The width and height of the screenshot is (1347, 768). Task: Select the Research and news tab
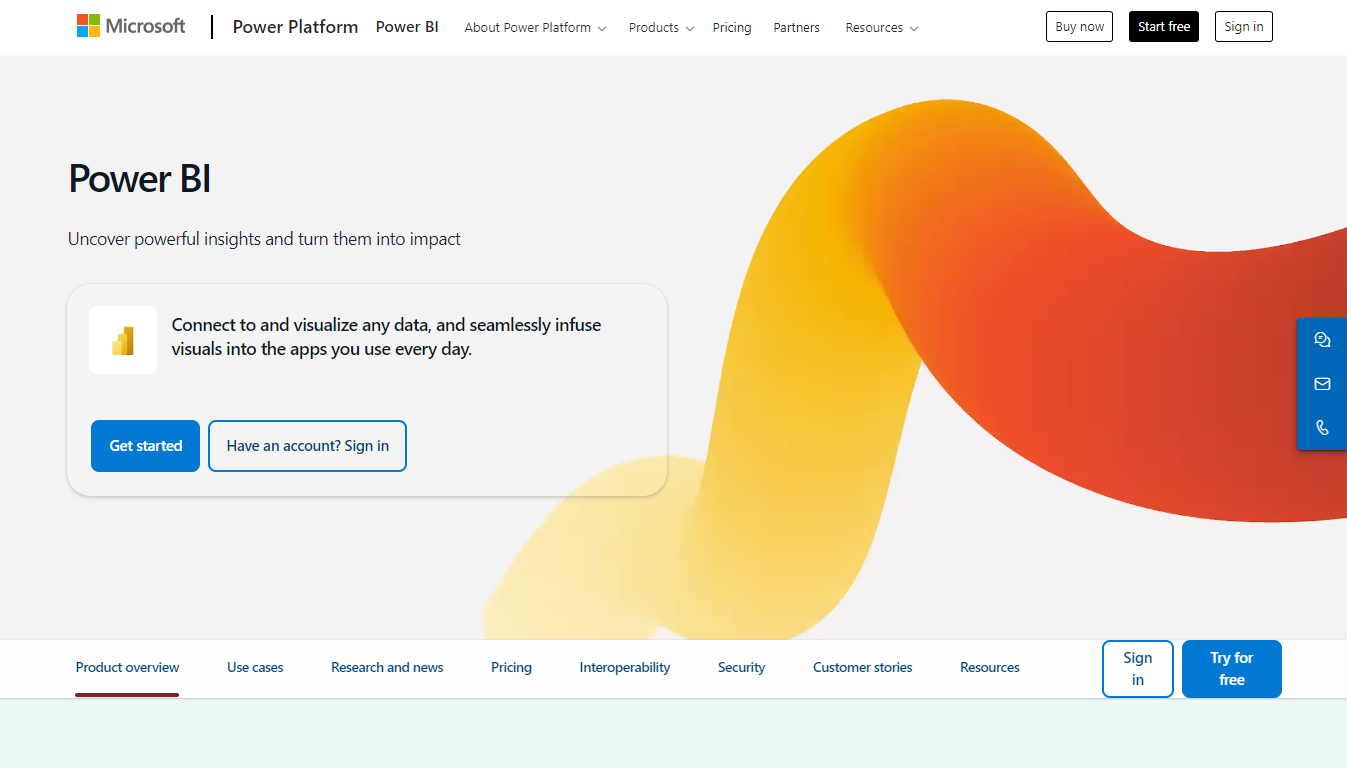(x=387, y=668)
